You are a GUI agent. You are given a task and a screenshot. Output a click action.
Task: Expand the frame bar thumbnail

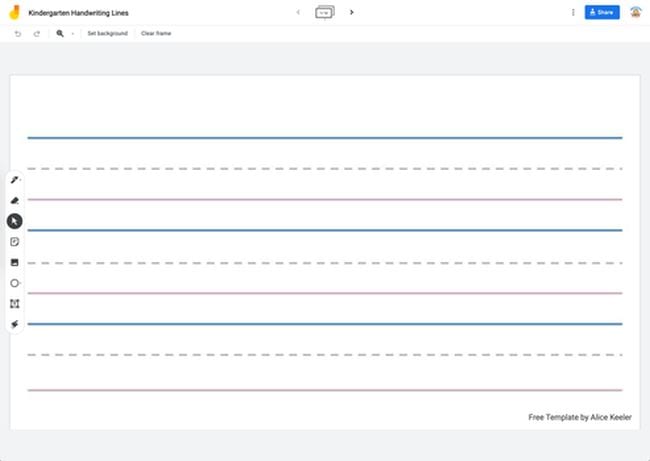325,12
